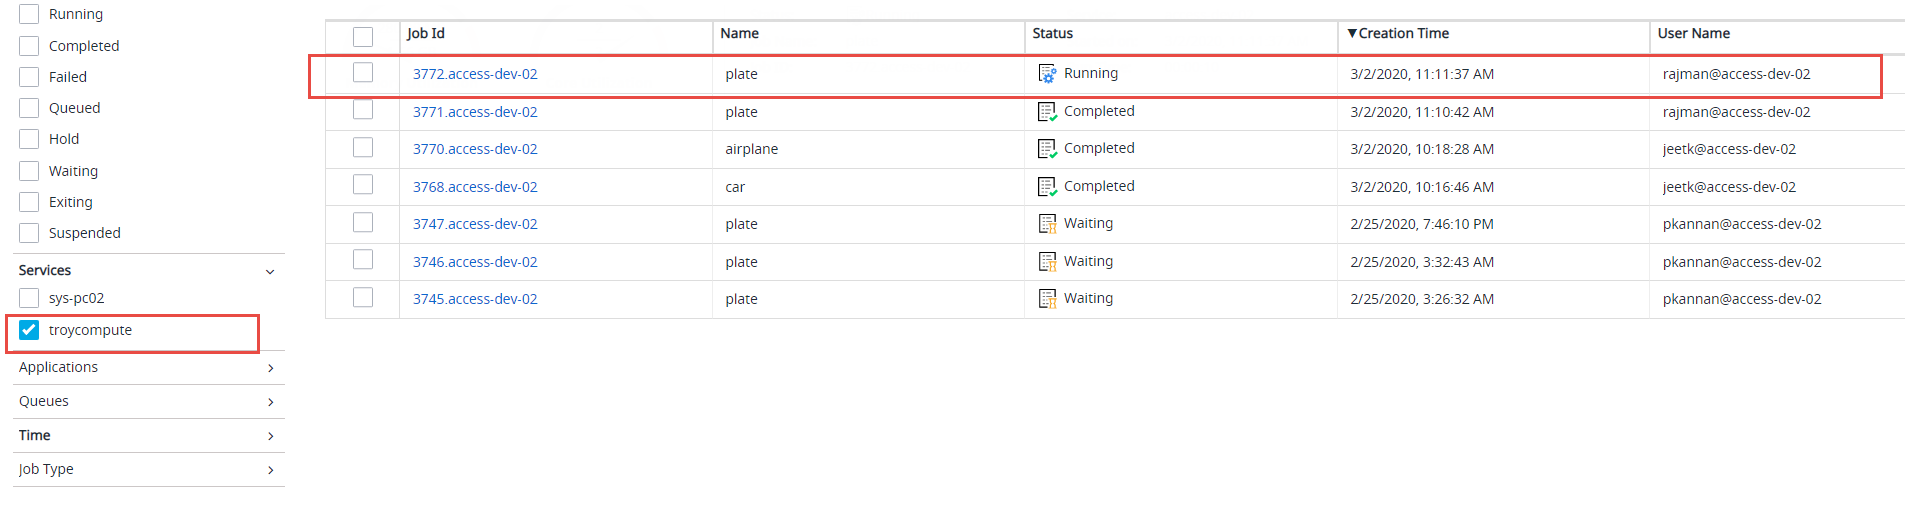The width and height of the screenshot is (1920, 506).
Task: Expand the Queues filter section
Action: [270, 402]
